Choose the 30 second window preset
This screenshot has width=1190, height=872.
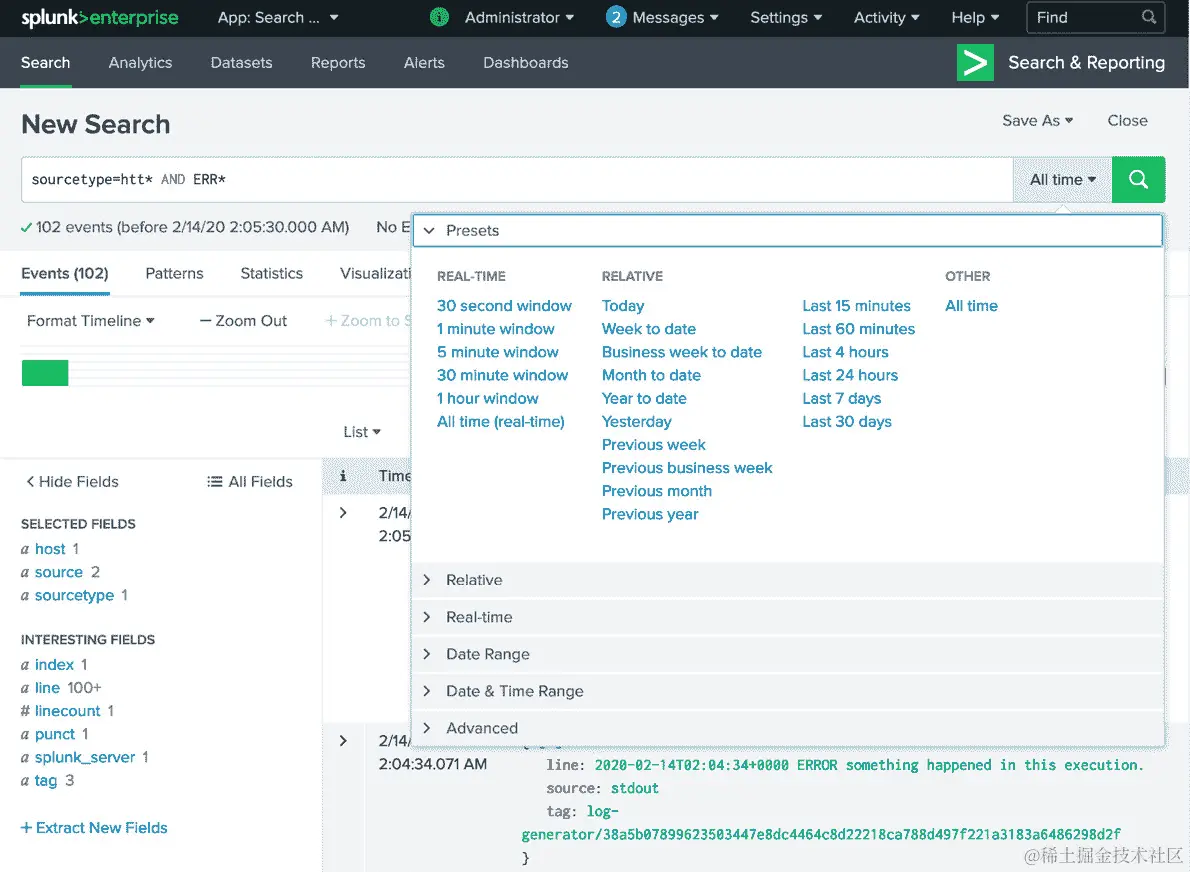coord(504,306)
